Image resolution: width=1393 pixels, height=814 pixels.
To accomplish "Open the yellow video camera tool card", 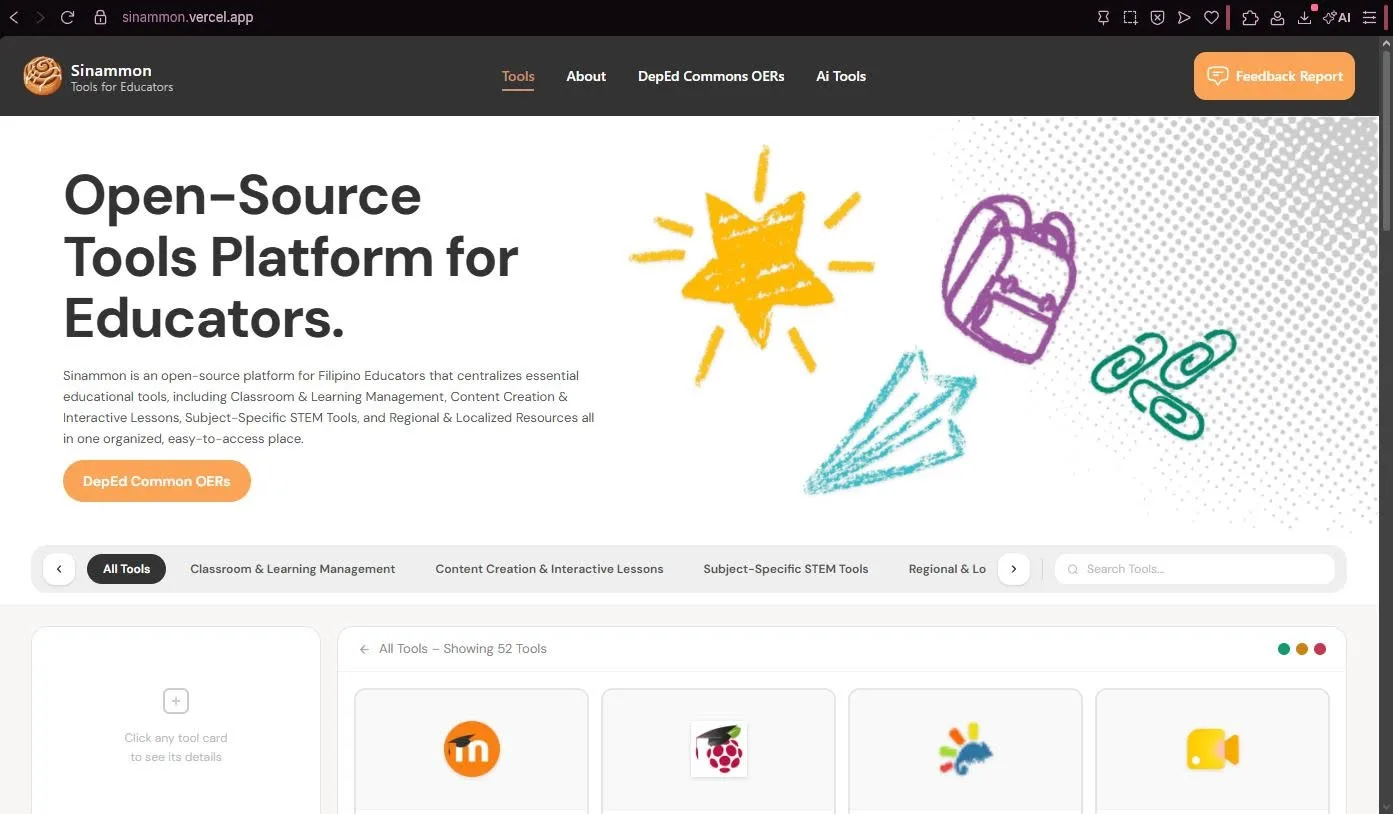I will [1213, 750].
